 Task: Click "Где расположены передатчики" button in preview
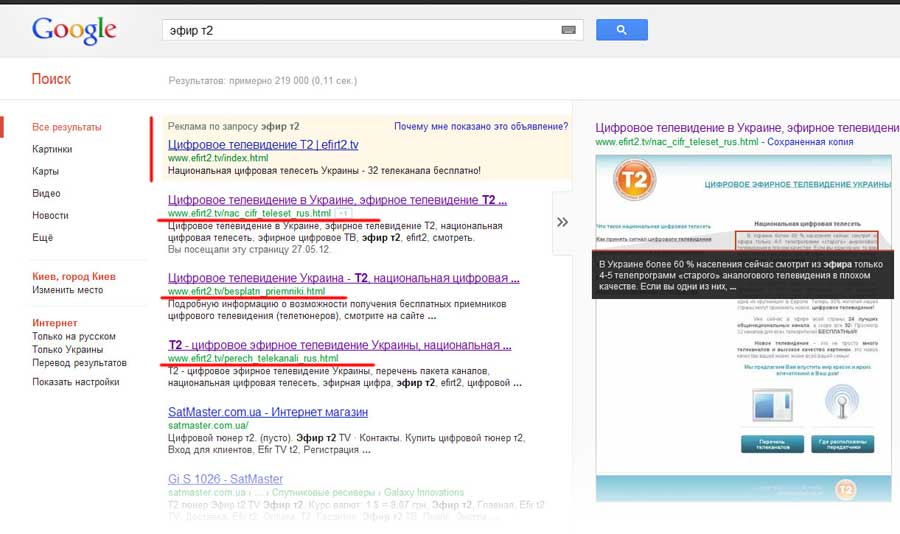(843, 444)
